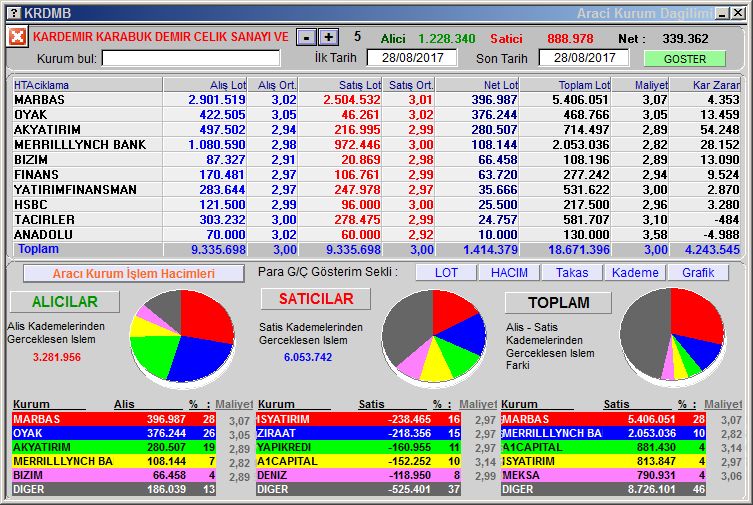Viewport: 753px width, 505px height.
Task: Click the GOSTER button
Action: click(x=685, y=59)
